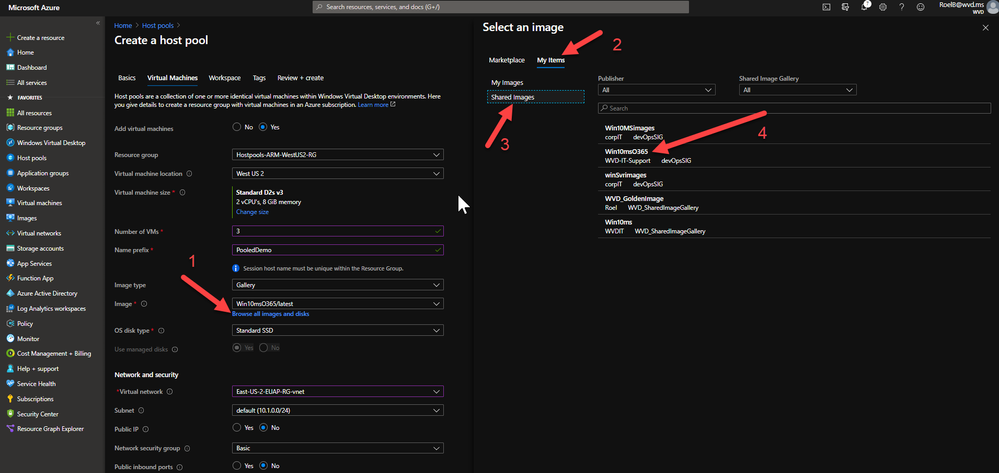
Task: Open Shared Image Gallery filter dropdown
Action: click(798, 91)
